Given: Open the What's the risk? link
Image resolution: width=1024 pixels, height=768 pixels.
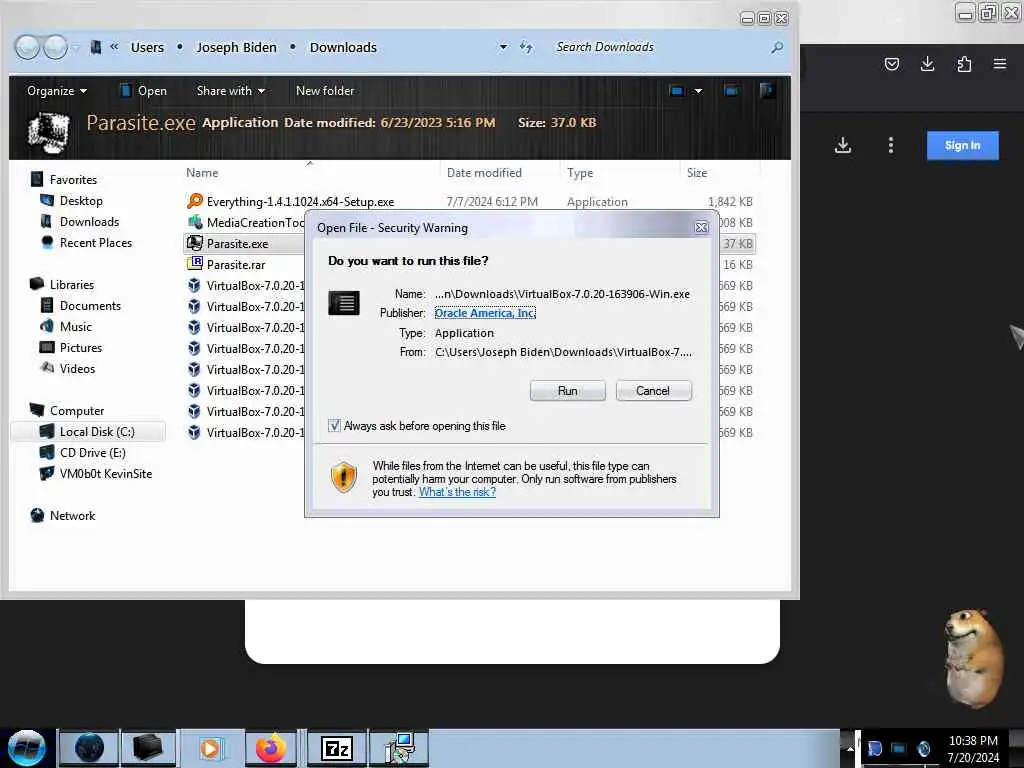Looking at the screenshot, I should coord(457,492).
